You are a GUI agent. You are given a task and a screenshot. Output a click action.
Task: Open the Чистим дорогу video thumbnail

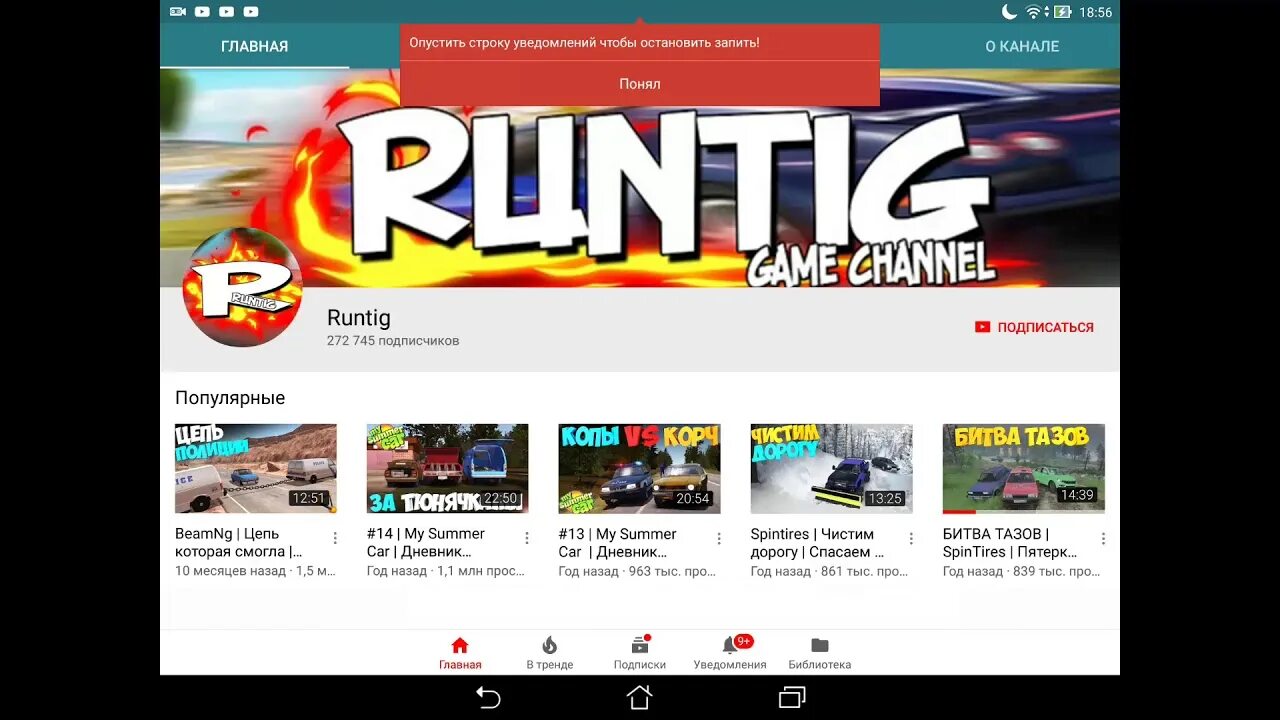pos(831,469)
